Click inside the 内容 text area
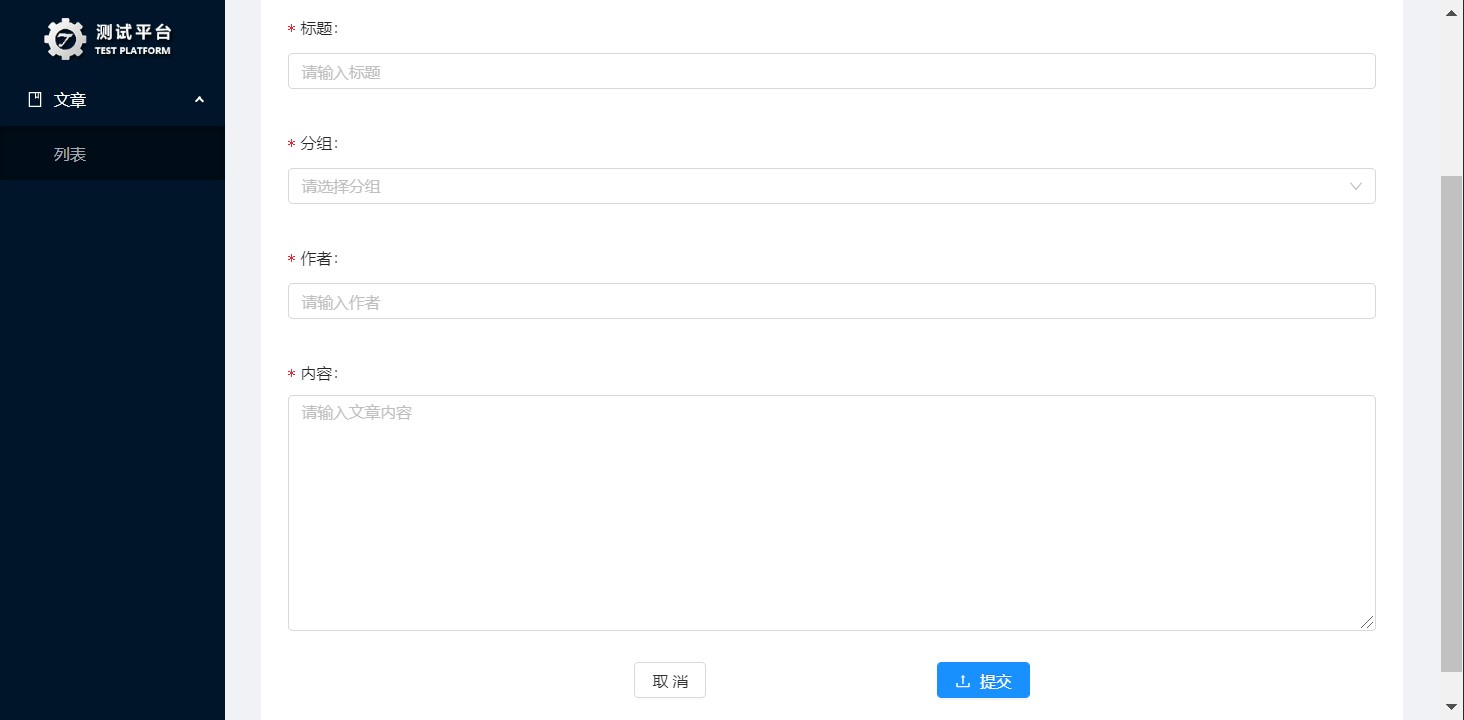 click(x=831, y=513)
